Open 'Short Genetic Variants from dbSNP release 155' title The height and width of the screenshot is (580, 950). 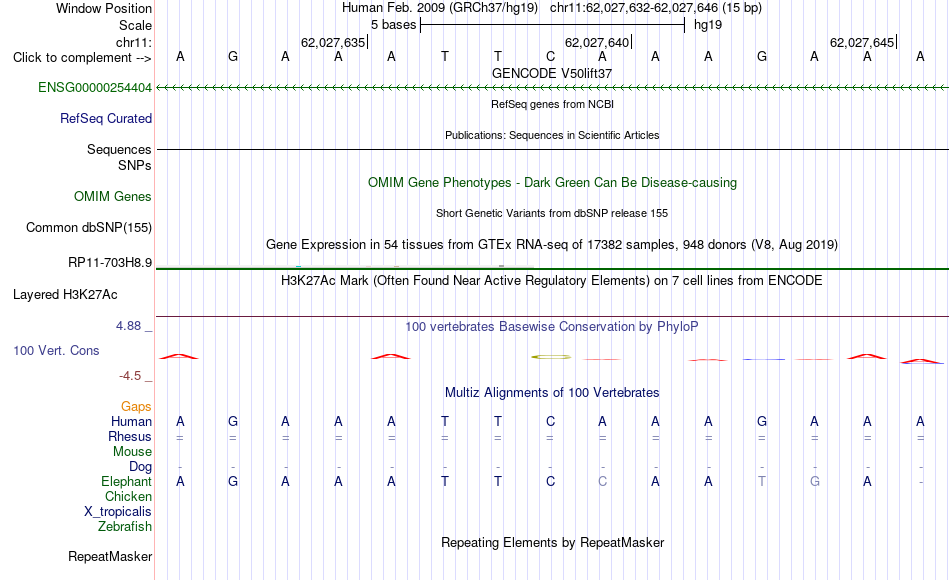click(x=552, y=213)
